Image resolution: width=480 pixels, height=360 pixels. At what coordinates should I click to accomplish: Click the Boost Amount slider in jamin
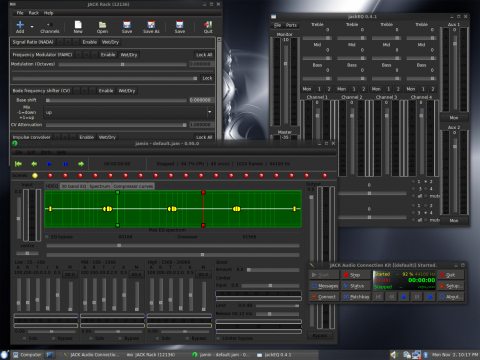273,270
